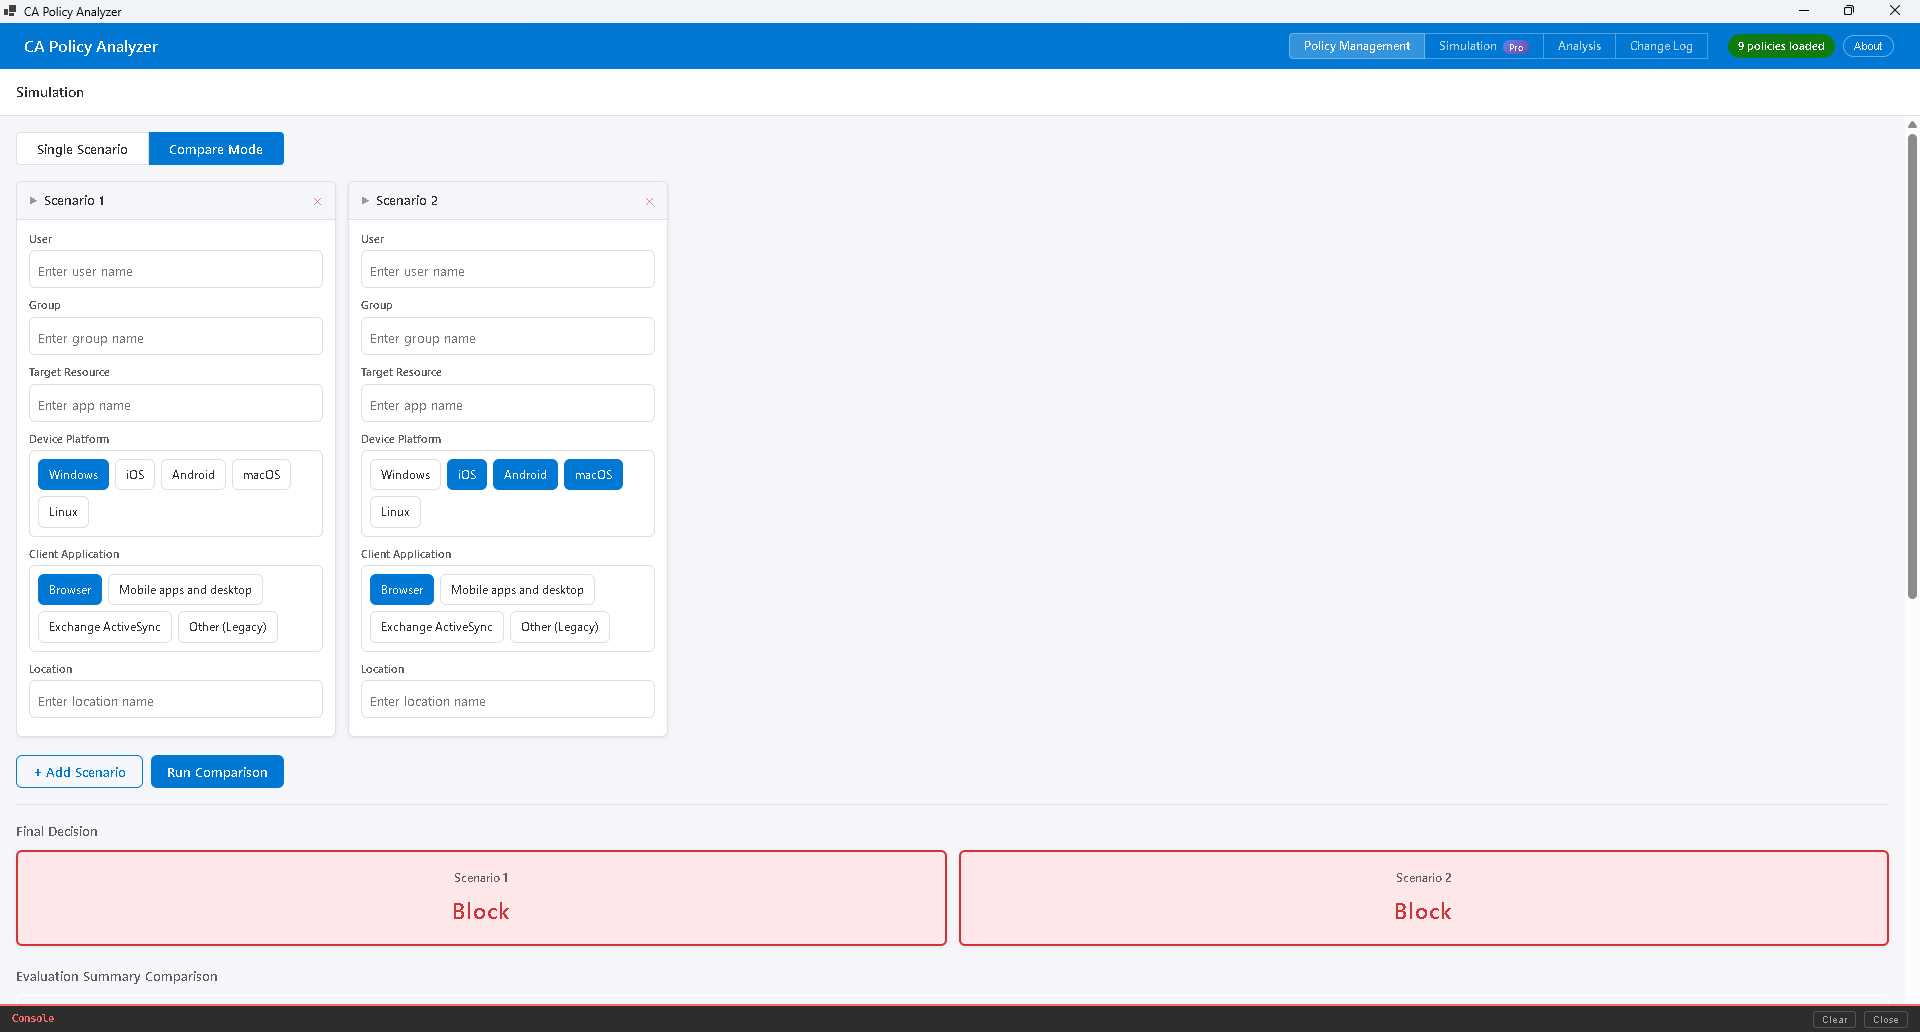Go to the Change Log tab
Image resolution: width=1920 pixels, height=1032 pixels.
pos(1660,46)
